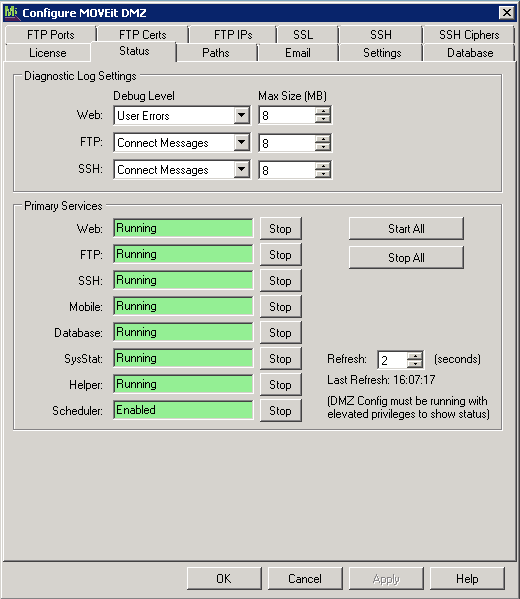The height and width of the screenshot is (599, 520).
Task: Increase FTP log max size
Action: click(323, 139)
